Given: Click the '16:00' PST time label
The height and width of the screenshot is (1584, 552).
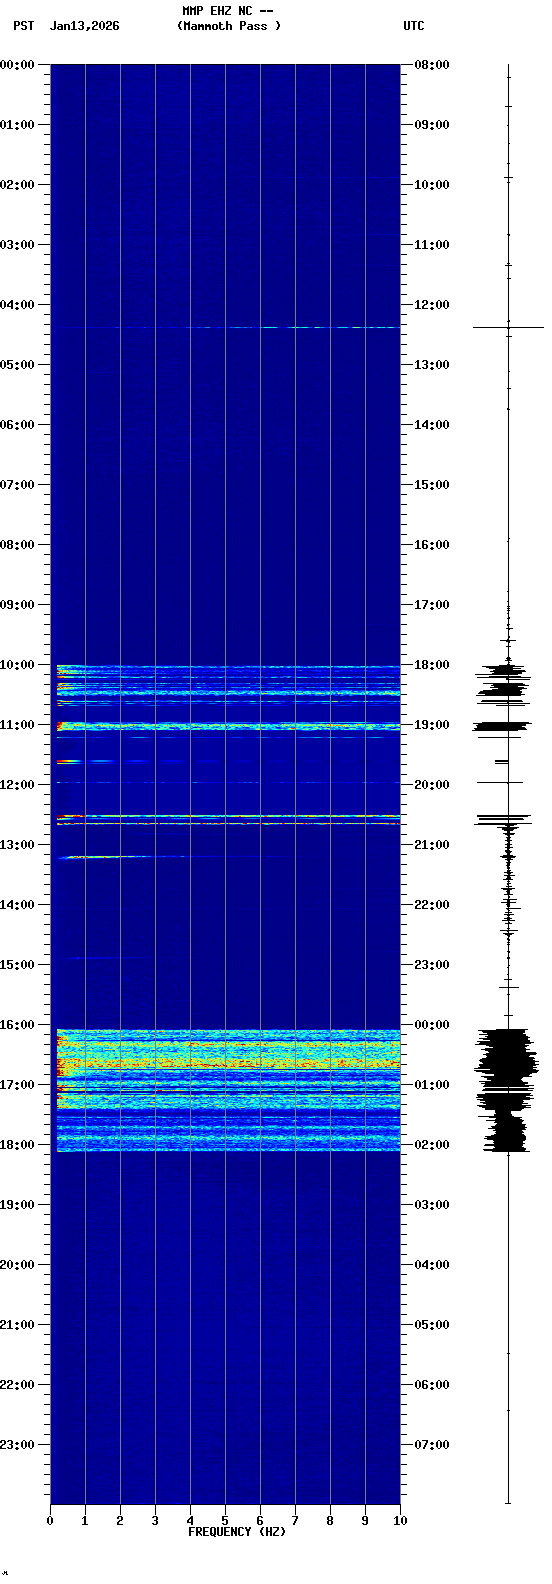Looking at the screenshot, I should click(18, 1025).
